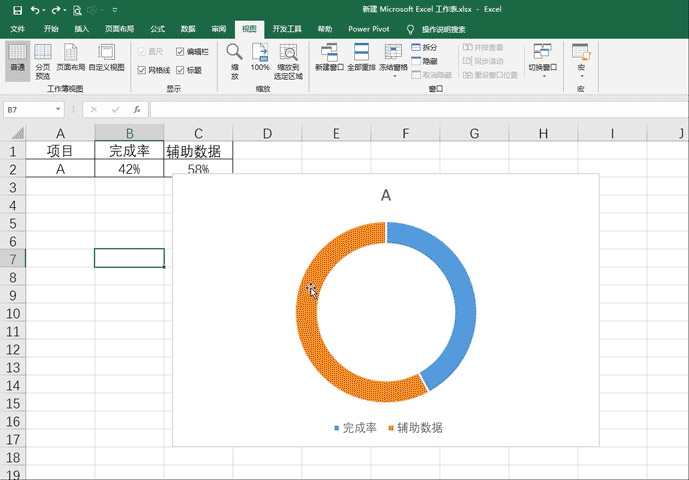Expand the 宏 macros dropdown arrow
689x480 pixels.
[x=582, y=76]
